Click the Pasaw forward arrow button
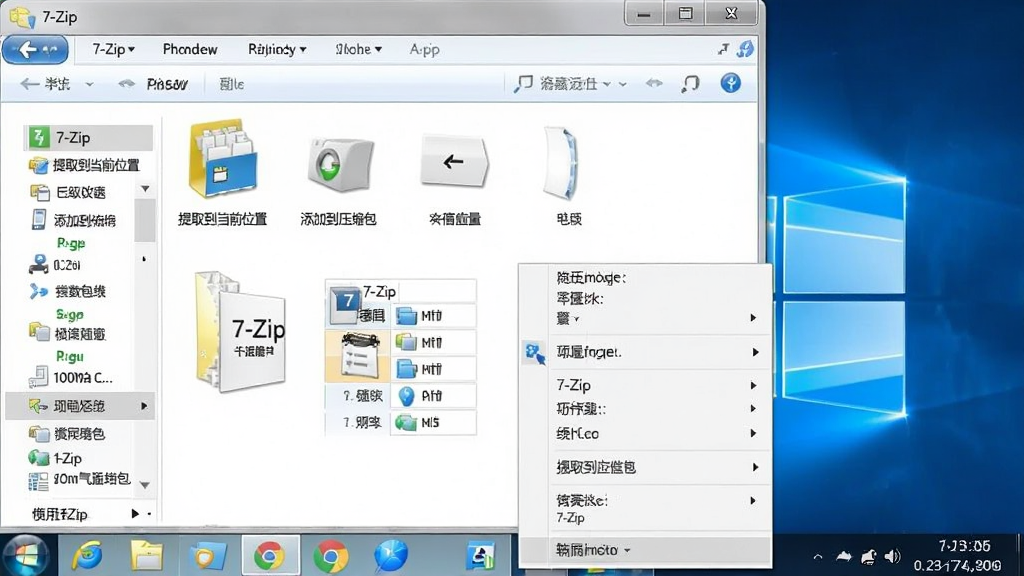This screenshot has height=576, width=1024. point(153,84)
